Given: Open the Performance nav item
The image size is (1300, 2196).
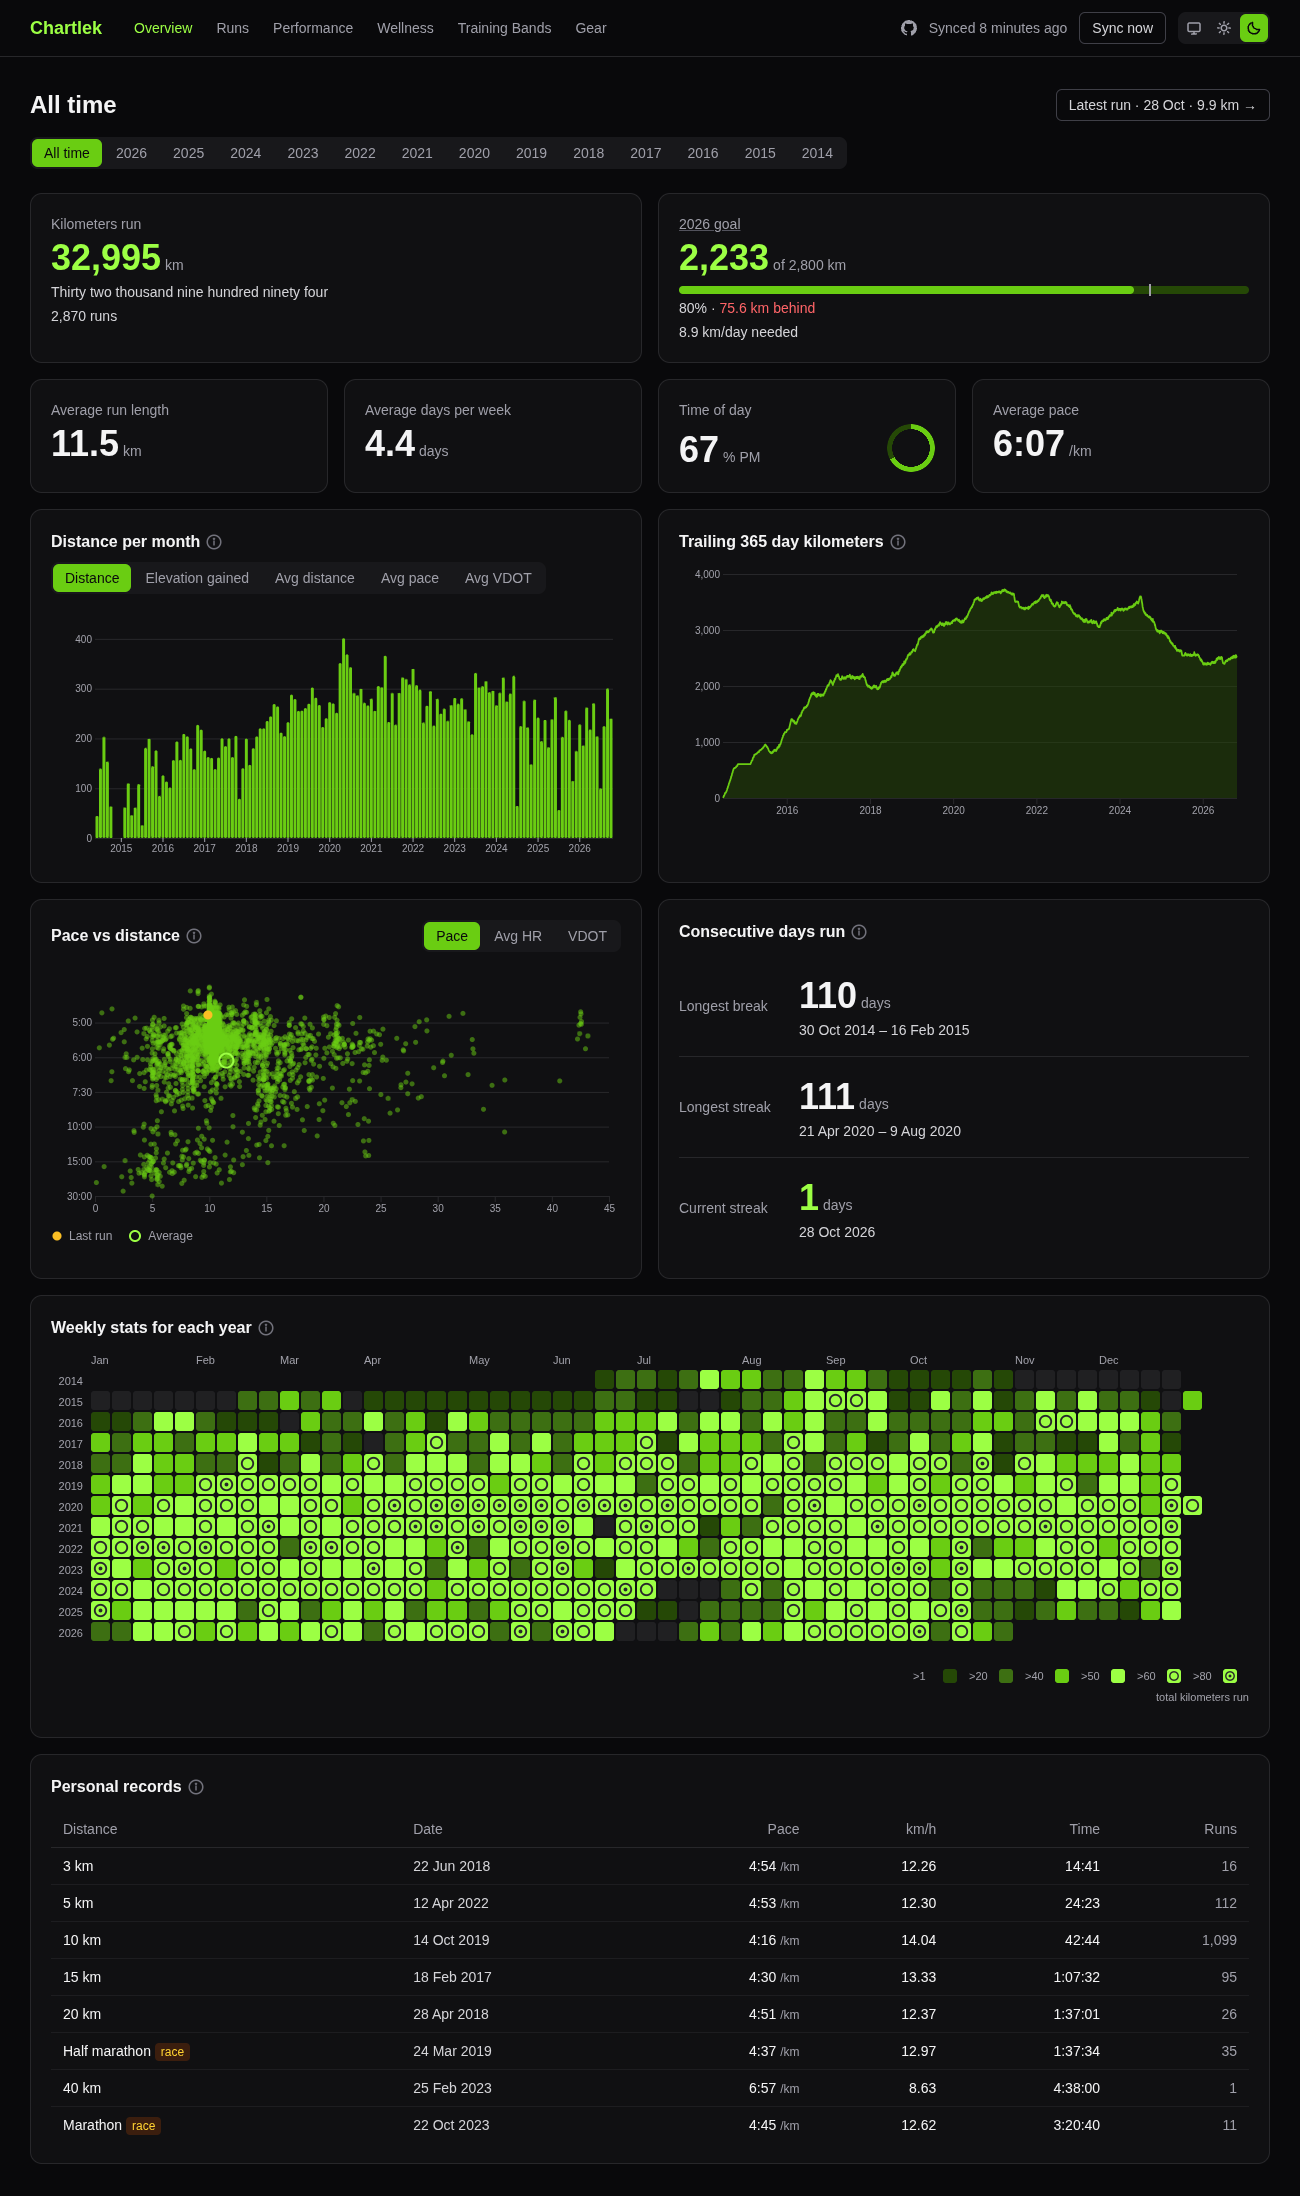Looking at the screenshot, I should 313,28.
